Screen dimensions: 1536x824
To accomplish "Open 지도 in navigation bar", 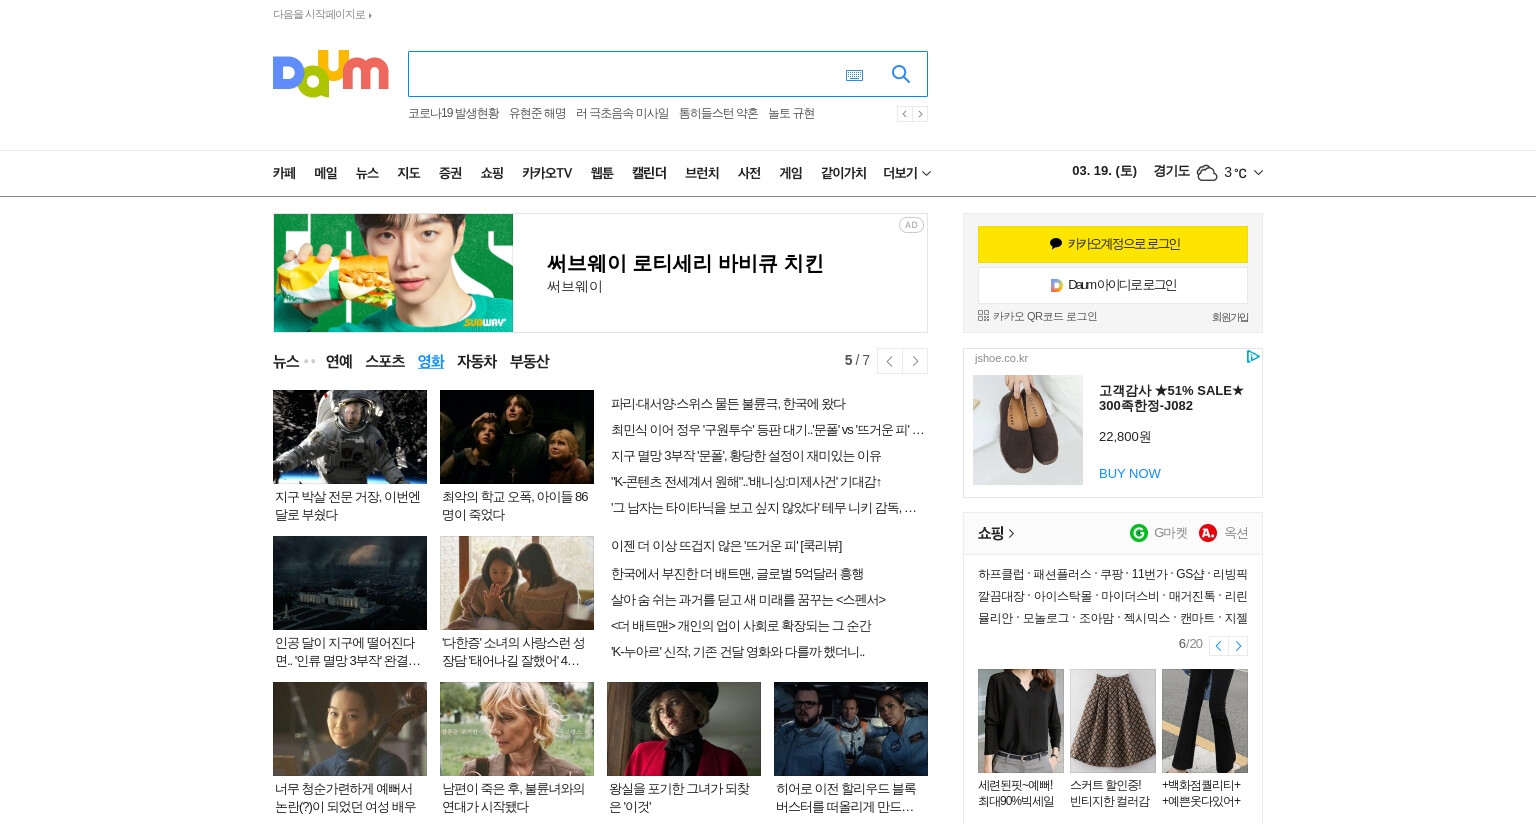I will (409, 173).
